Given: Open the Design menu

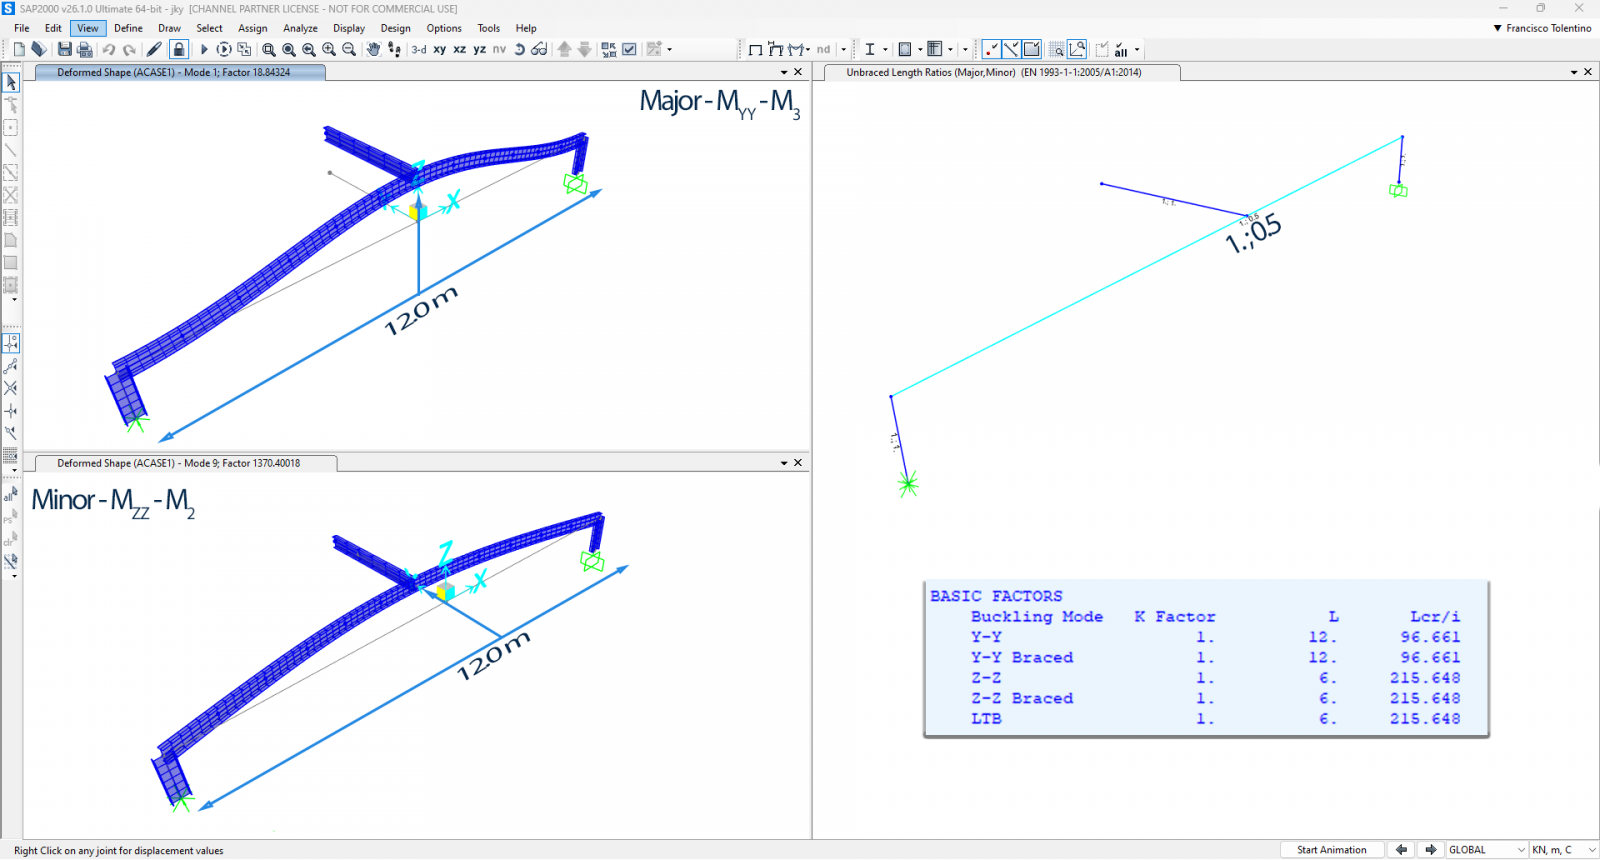Looking at the screenshot, I should click(x=395, y=28).
